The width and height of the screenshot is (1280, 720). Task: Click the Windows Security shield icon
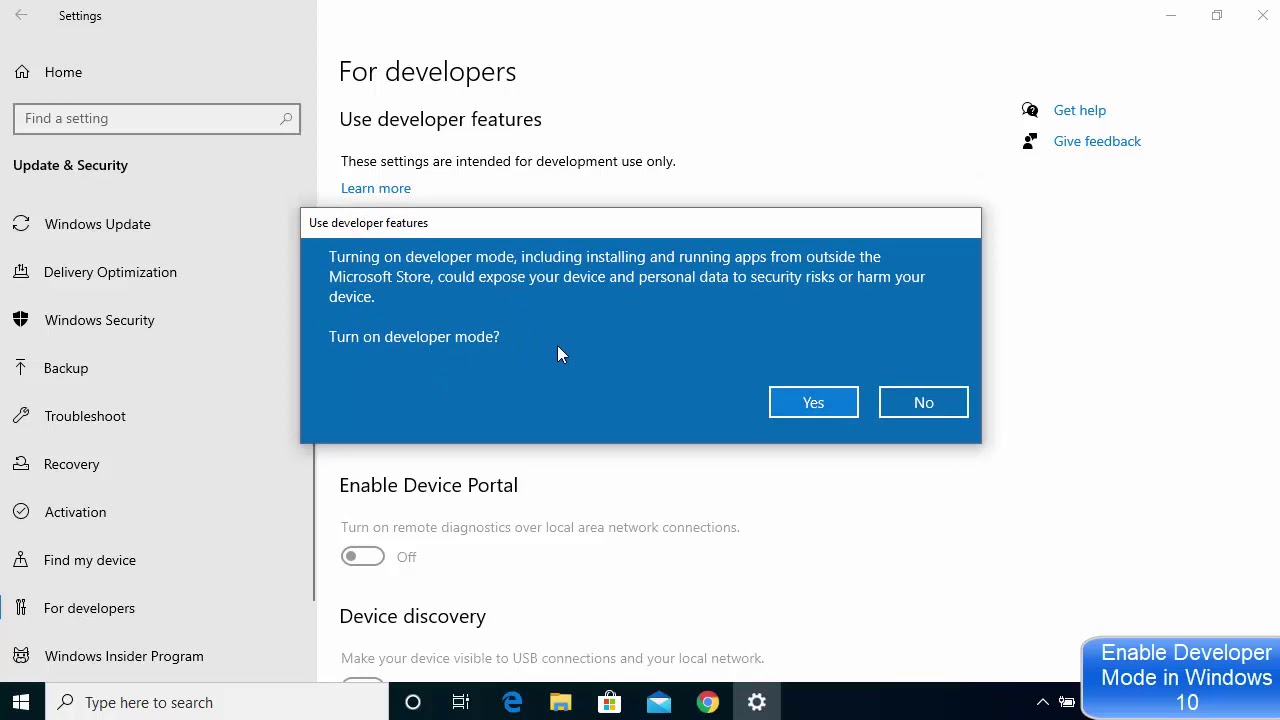click(21, 320)
